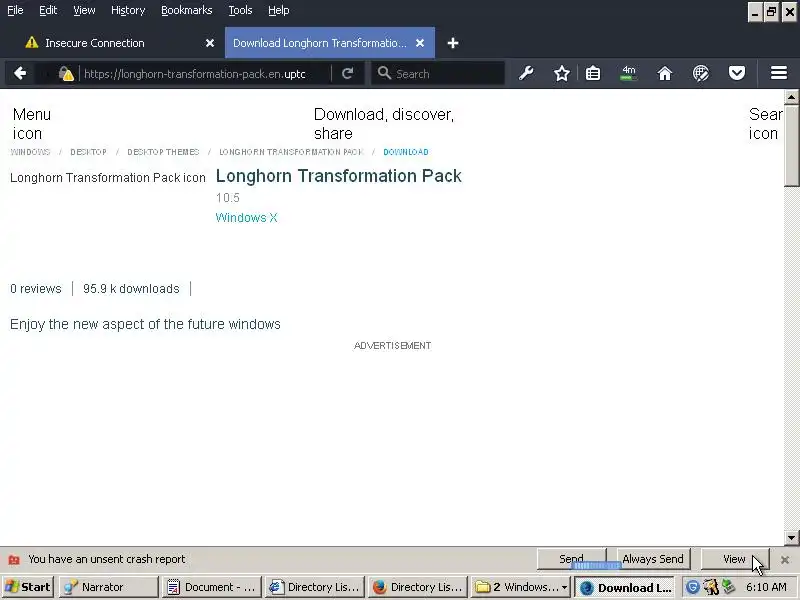Click the vertical scrollbar thumb
Screen dimensions: 800x600
point(791,145)
